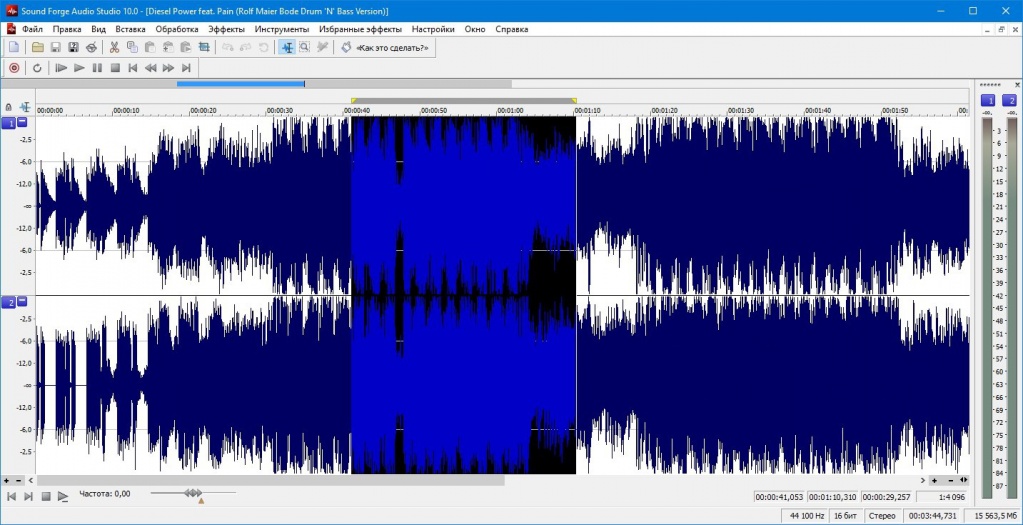The image size is (1023, 525).
Task: Click the Save As toolbar icon
Action: pyautogui.click(x=74, y=47)
